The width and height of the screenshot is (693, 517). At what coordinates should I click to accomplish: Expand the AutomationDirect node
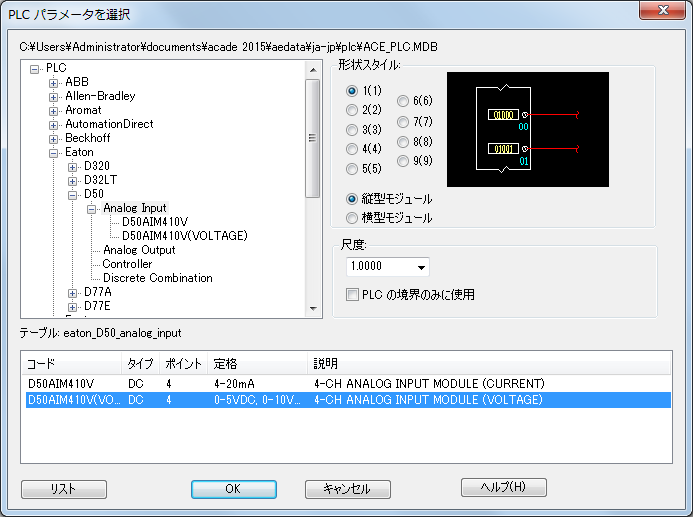[x=53, y=125]
